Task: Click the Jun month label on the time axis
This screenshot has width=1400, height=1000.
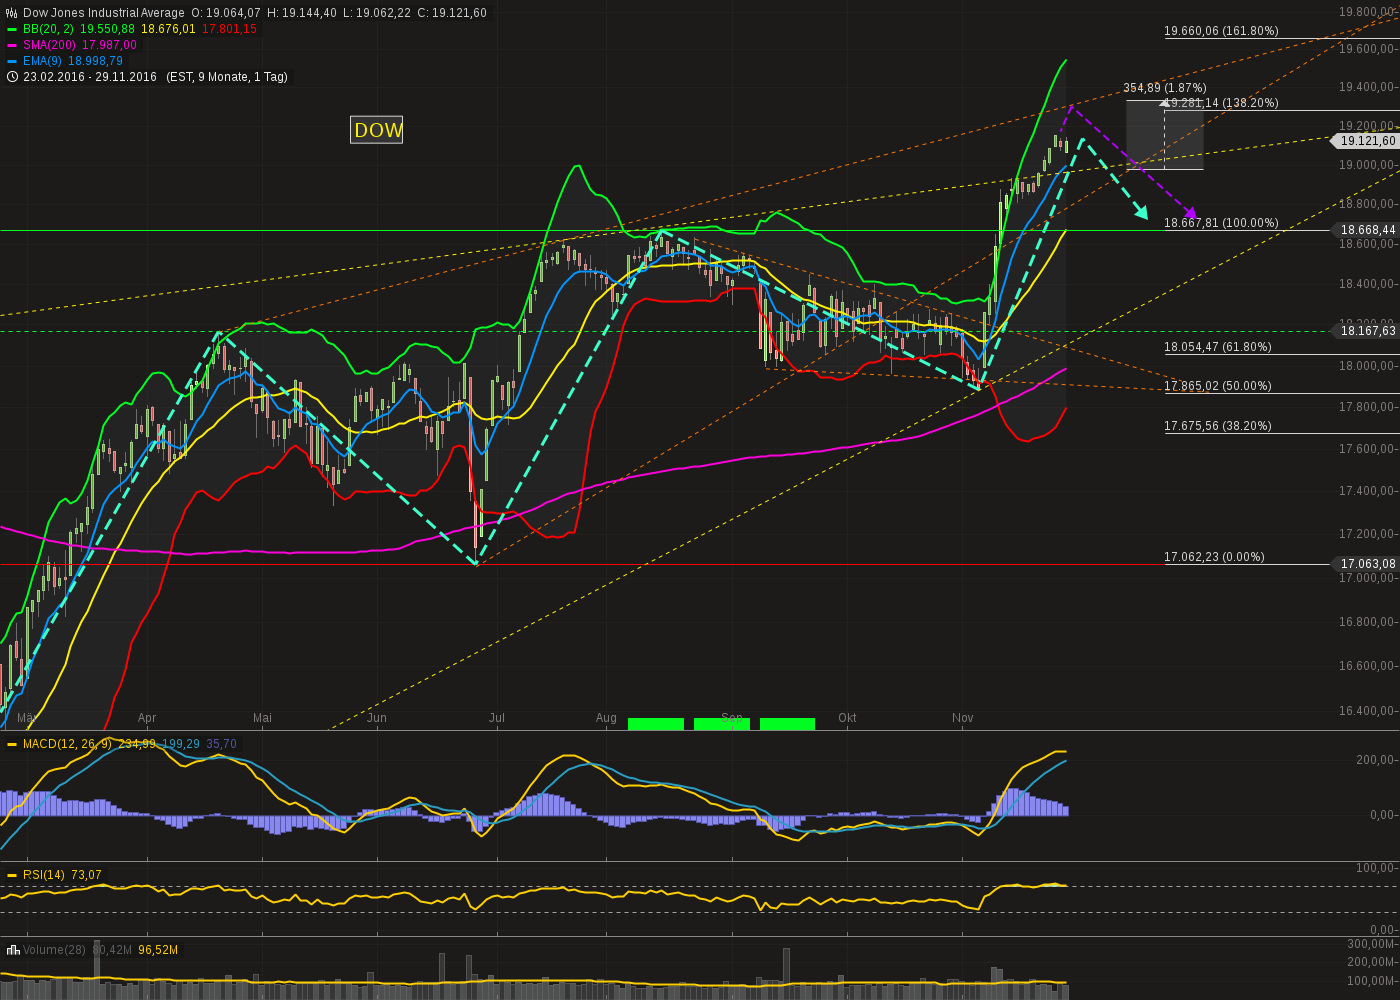Action: 377,718
